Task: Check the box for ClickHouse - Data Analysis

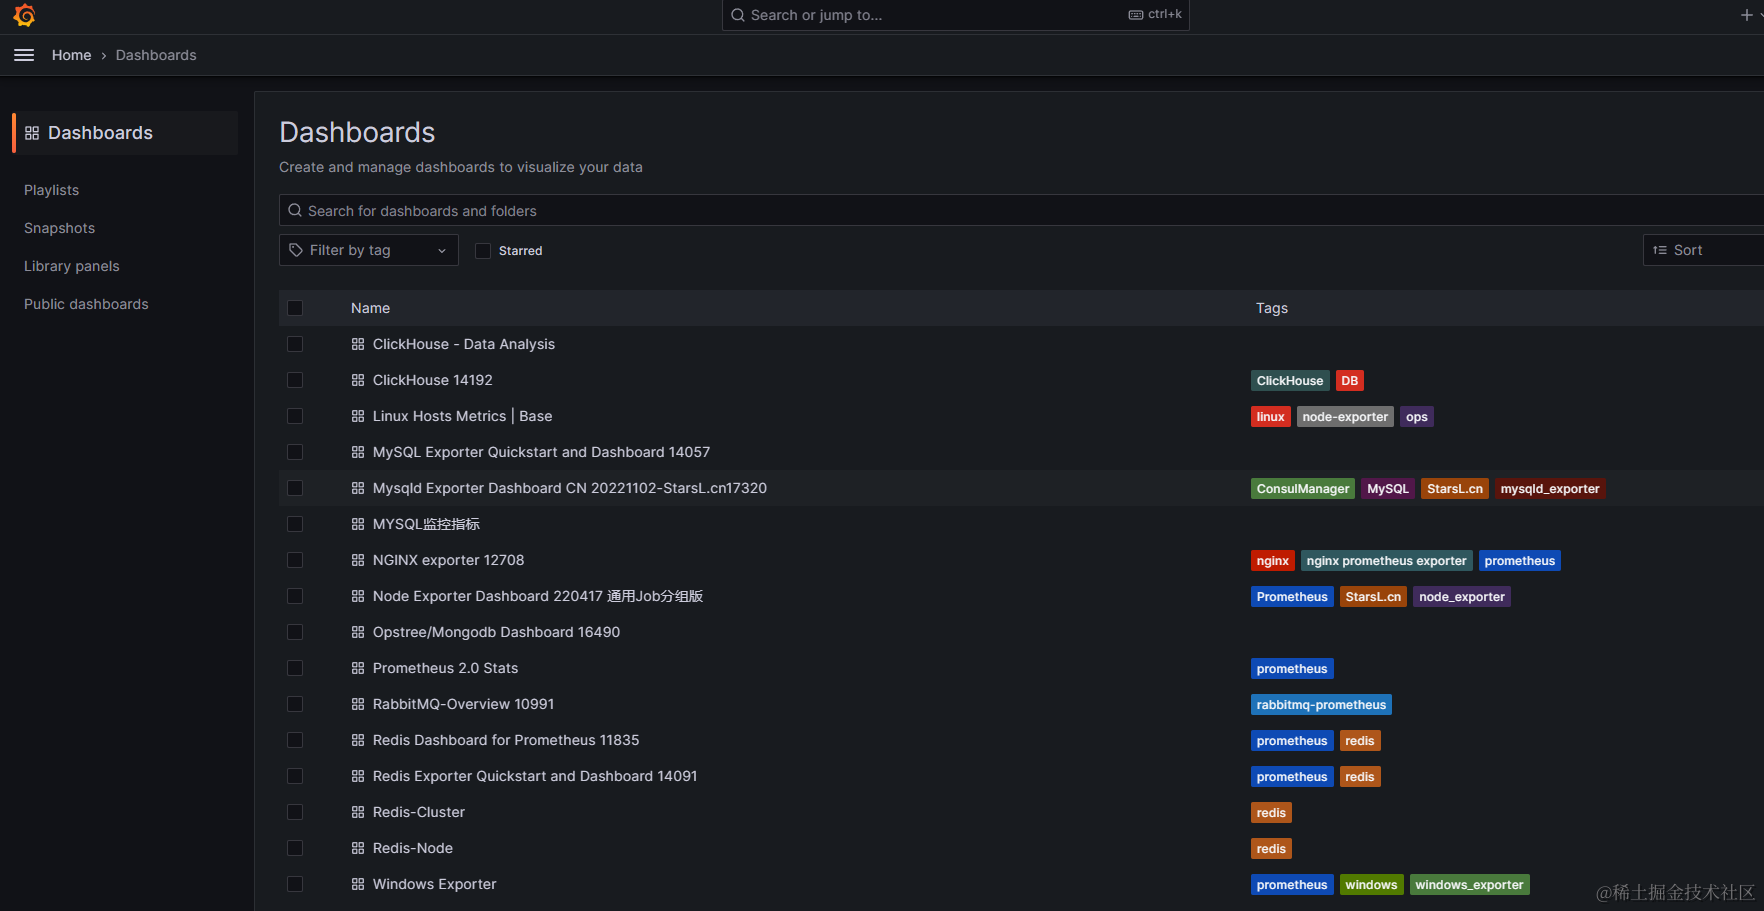Action: tap(295, 344)
